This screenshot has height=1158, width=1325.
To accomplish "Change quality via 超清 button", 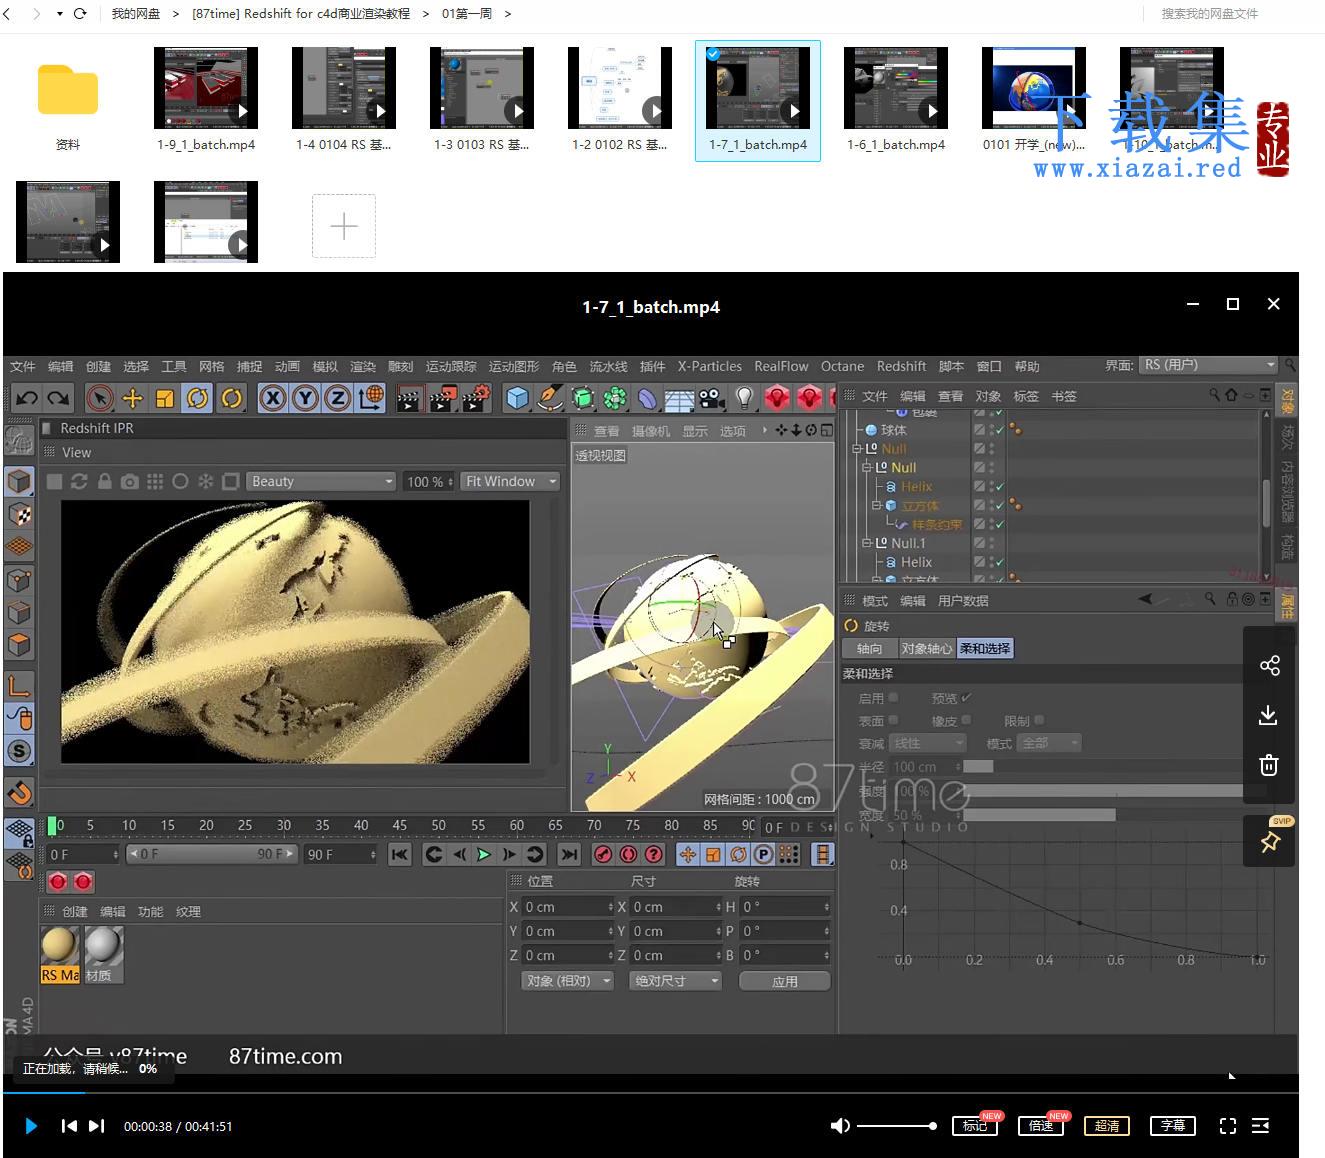I will point(1107,1126).
